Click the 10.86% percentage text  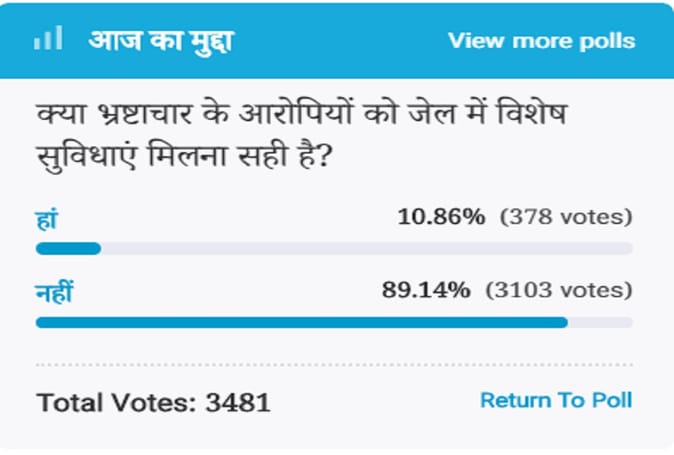[x=441, y=217]
